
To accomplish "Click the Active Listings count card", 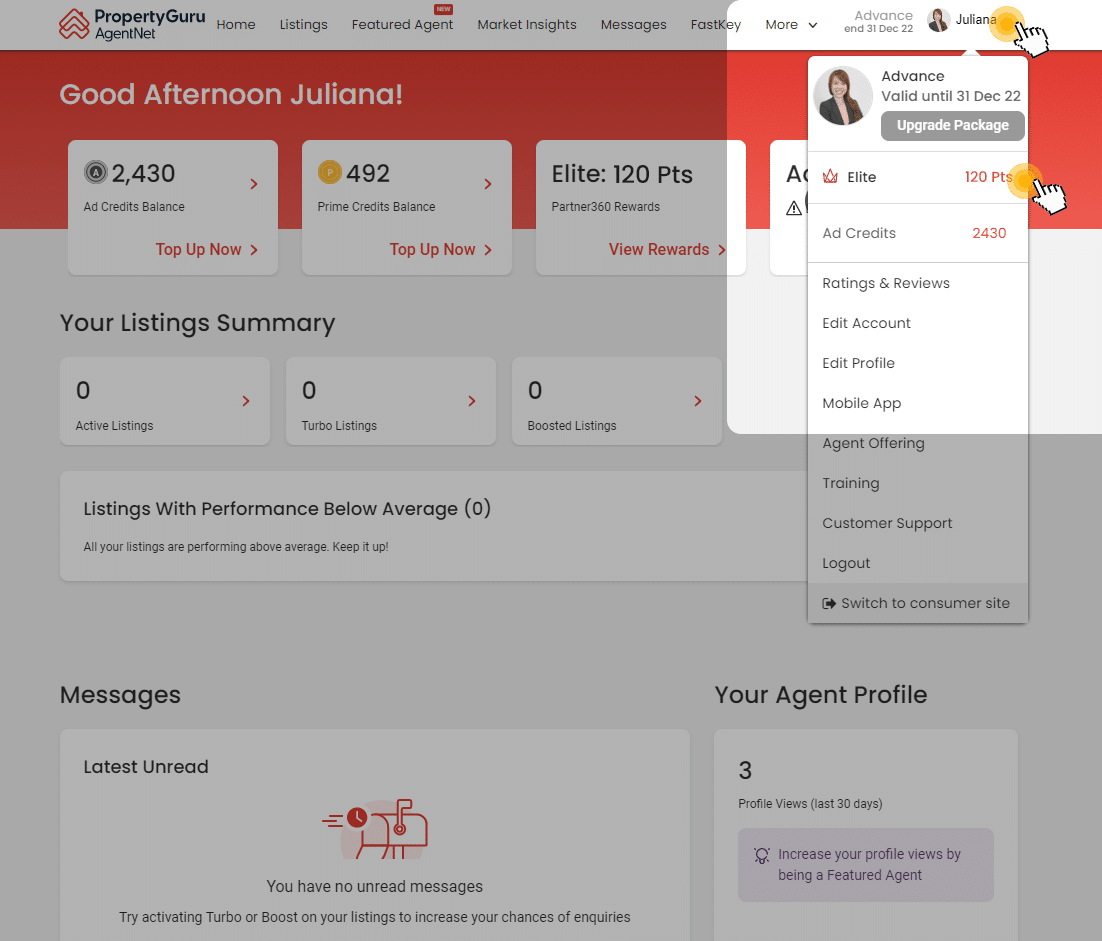I will coord(165,401).
